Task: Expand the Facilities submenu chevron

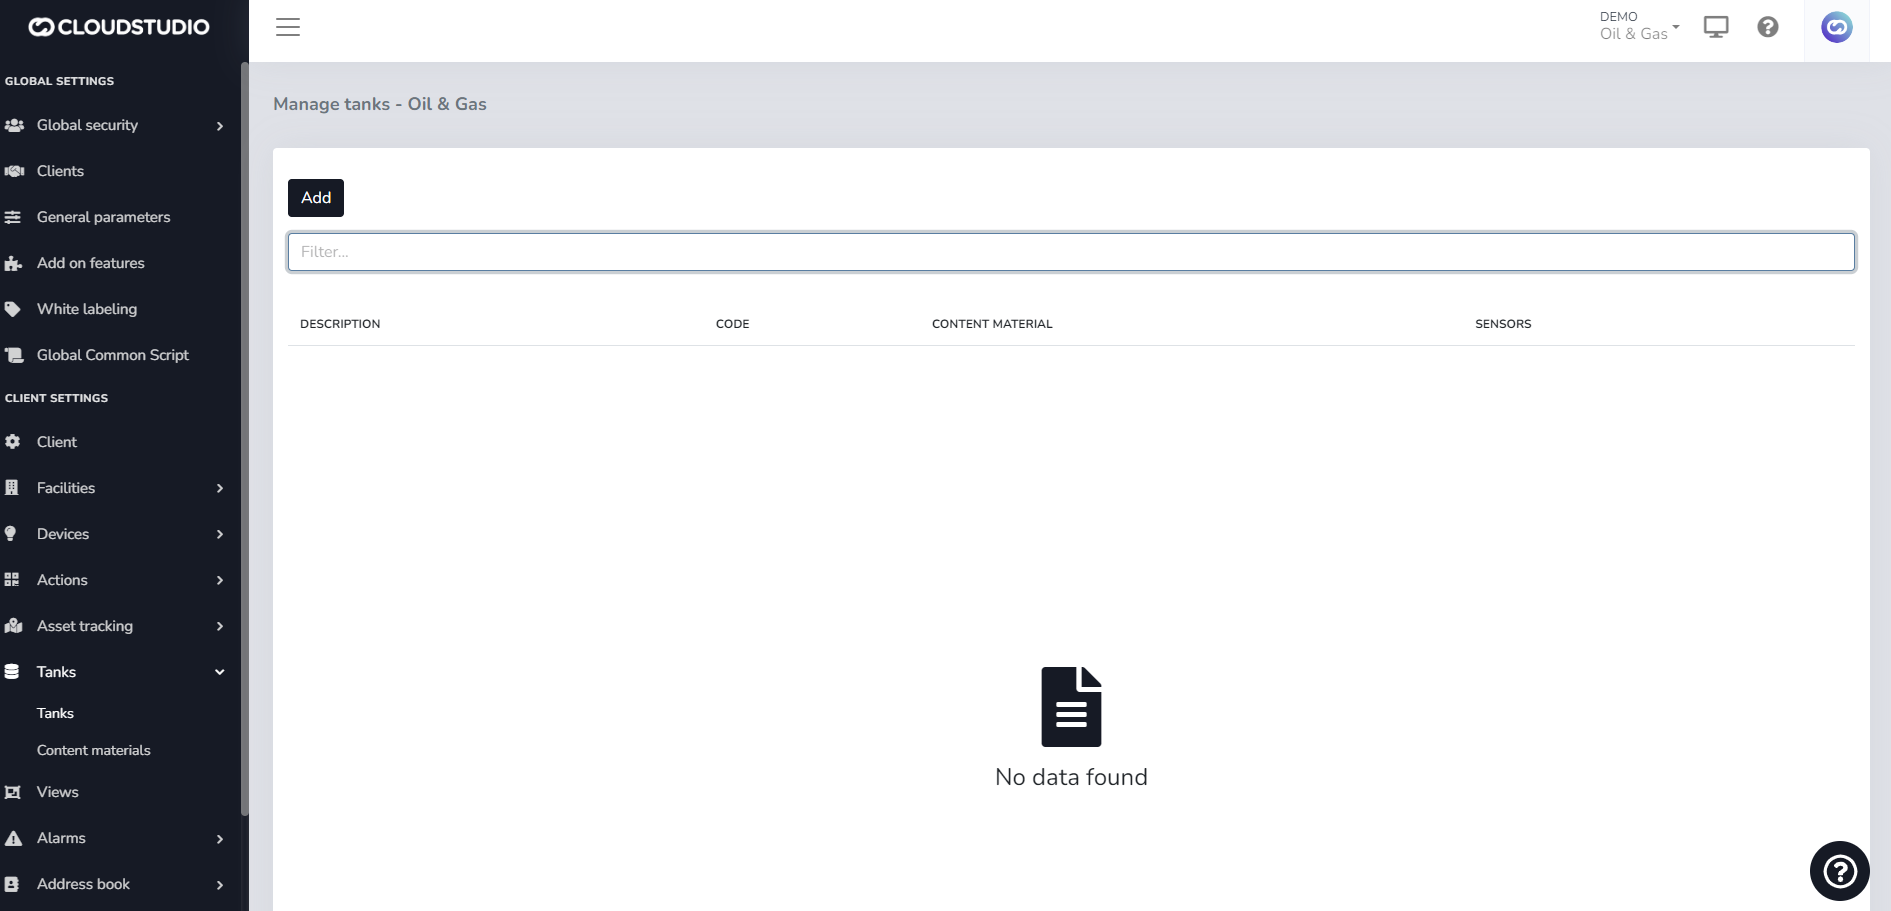Action: click(x=219, y=488)
